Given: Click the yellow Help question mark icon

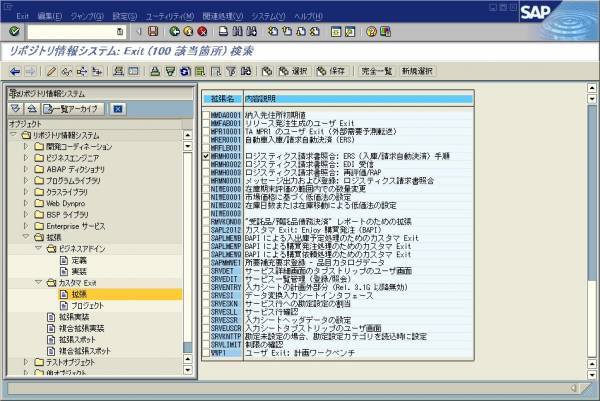Looking at the screenshot, I should click(x=370, y=32).
